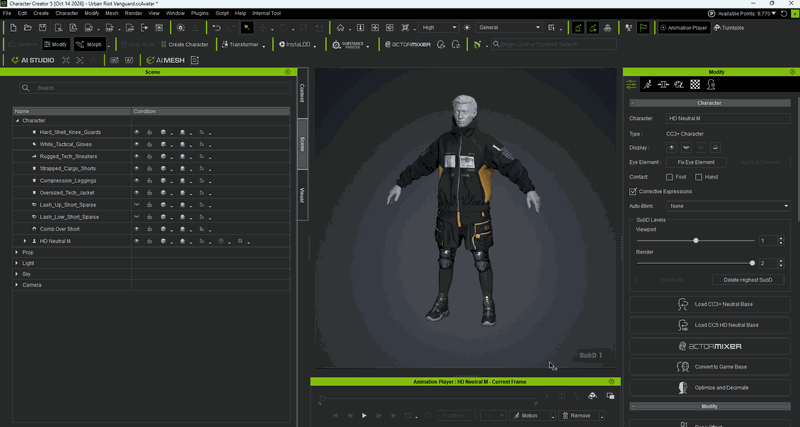Click the Render SubD level slider handle

752,263
